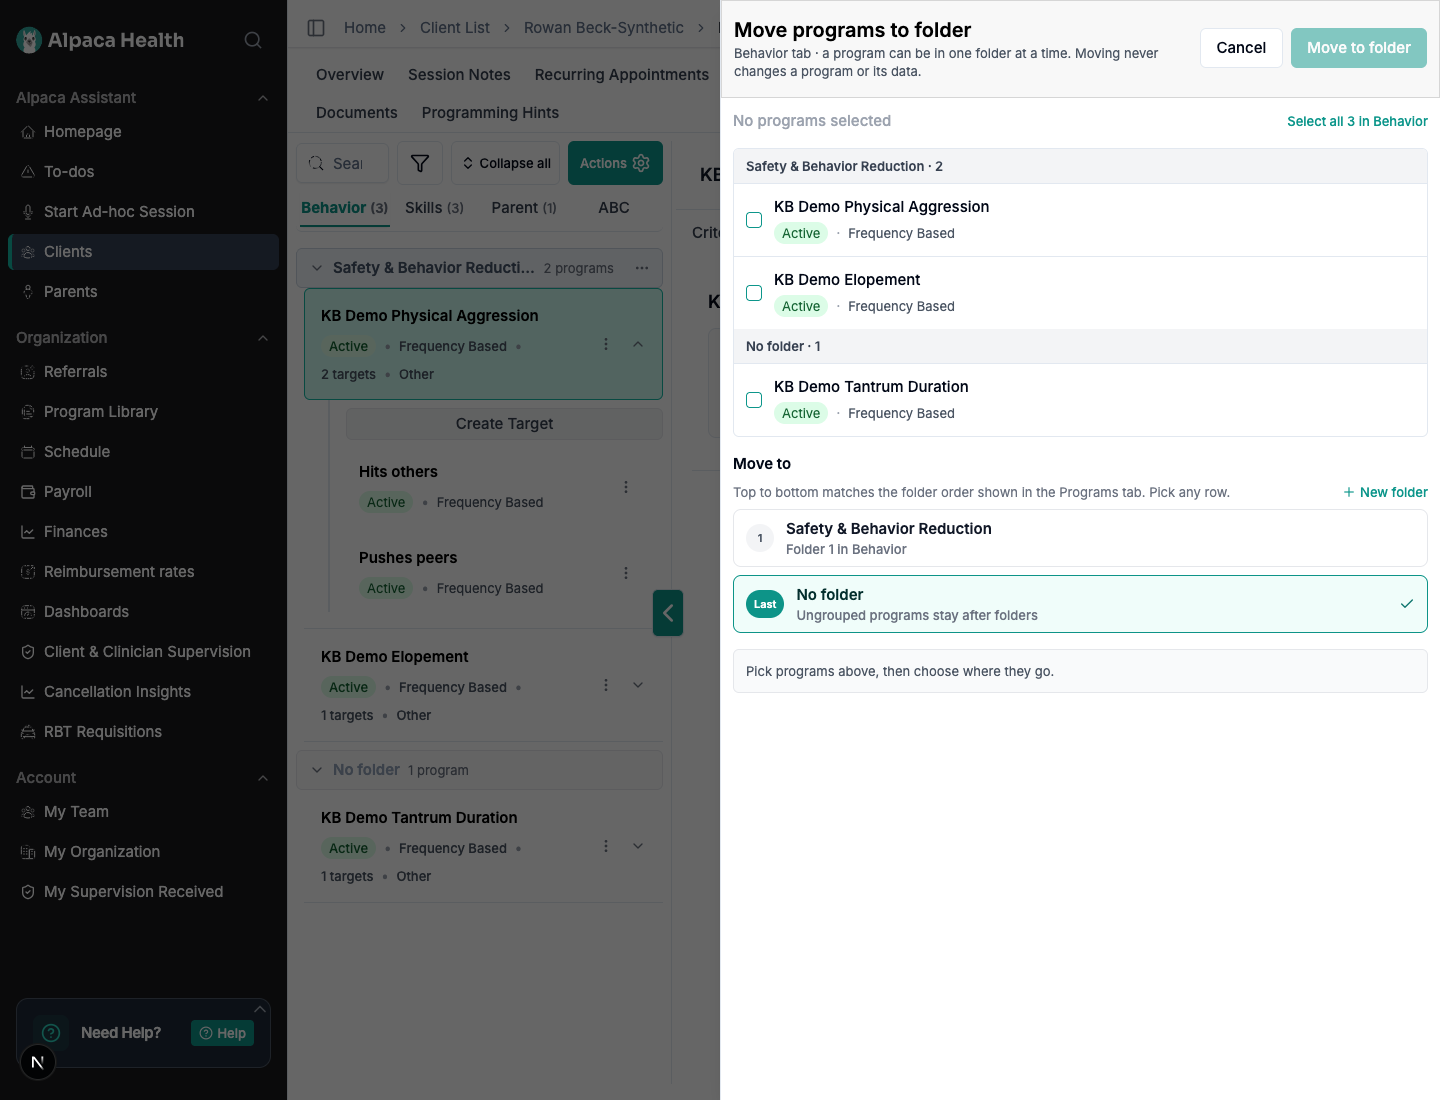Image resolution: width=1440 pixels, height=1100 pixels.
Task: Go to Home breadcrumb
Action: [365, 28]
